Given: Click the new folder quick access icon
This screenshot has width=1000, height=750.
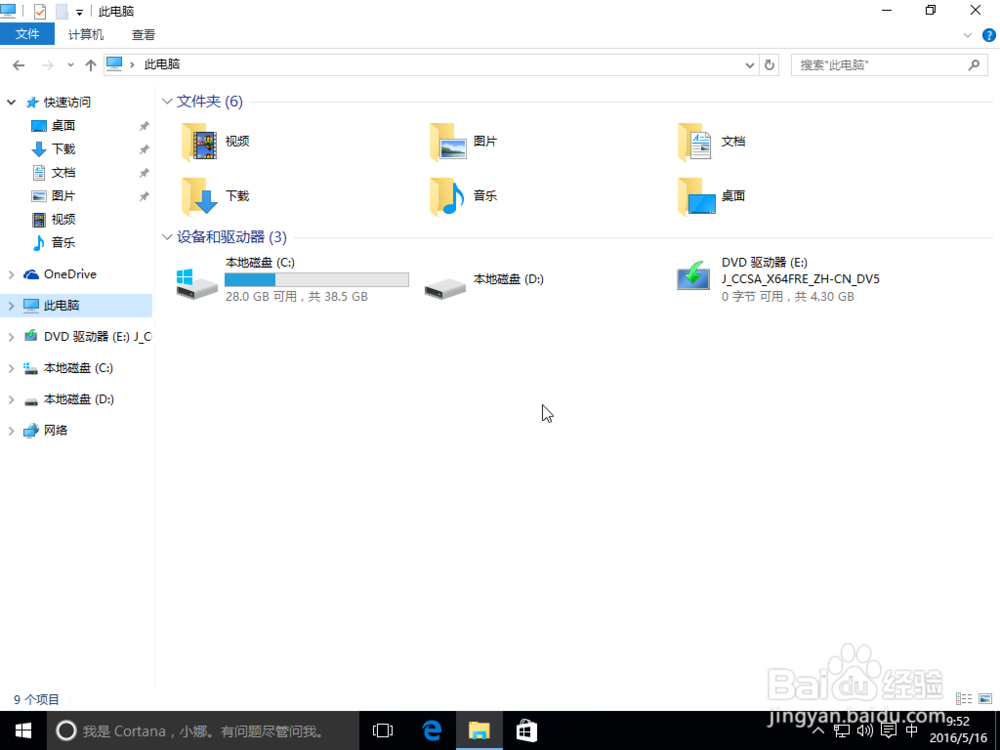Looking at the screenshot, I should coord(61,11).
